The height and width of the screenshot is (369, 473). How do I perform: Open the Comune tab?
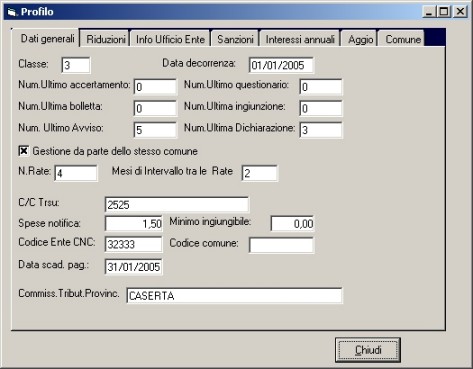[x=402, y=39]
